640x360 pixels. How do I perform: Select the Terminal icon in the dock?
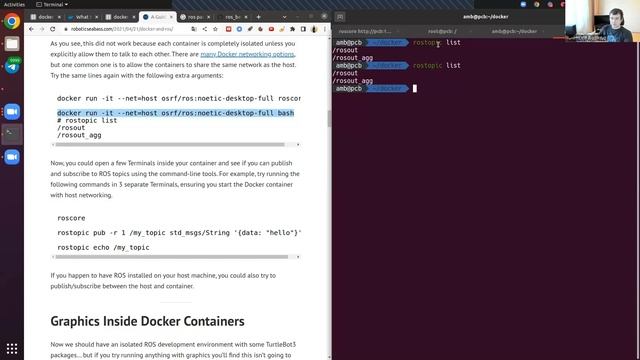[x=12, y=134]
